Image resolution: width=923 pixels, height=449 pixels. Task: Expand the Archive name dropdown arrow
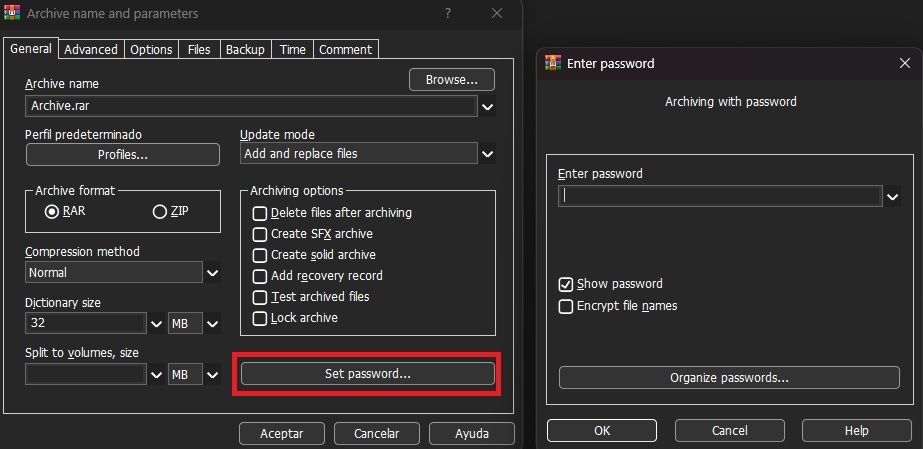[487, 107]
